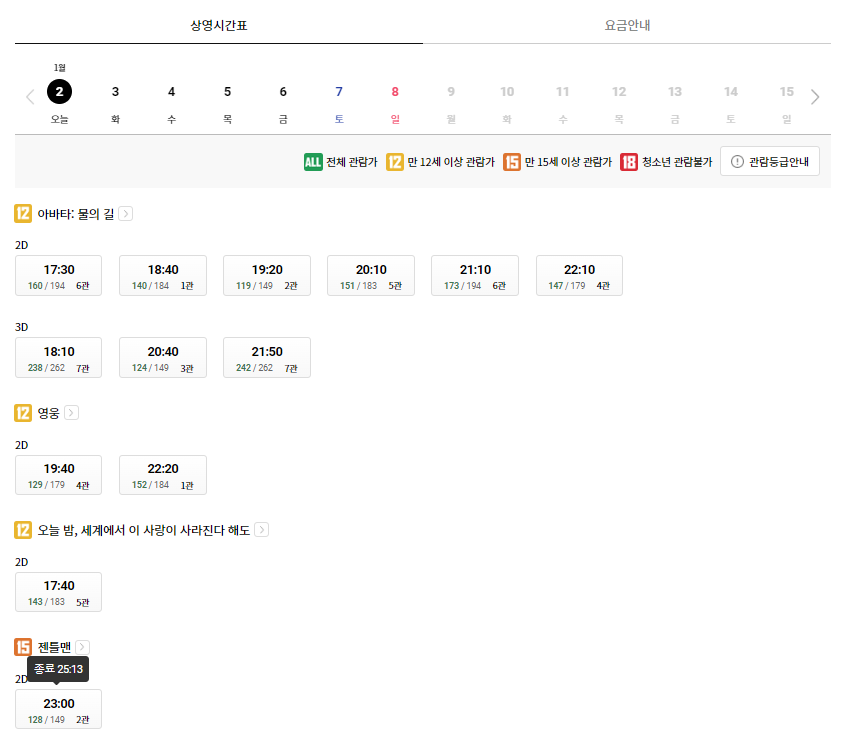The image size is (848, 753).
Task: Select Avatar 3D 20:40 showing in 3관
Action: point(163,358)
